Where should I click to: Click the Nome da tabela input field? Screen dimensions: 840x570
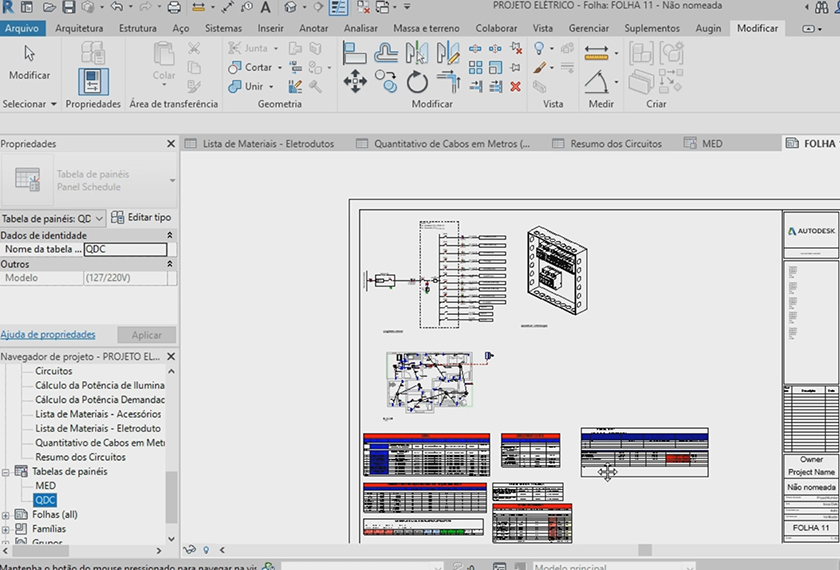click(125, 250)
